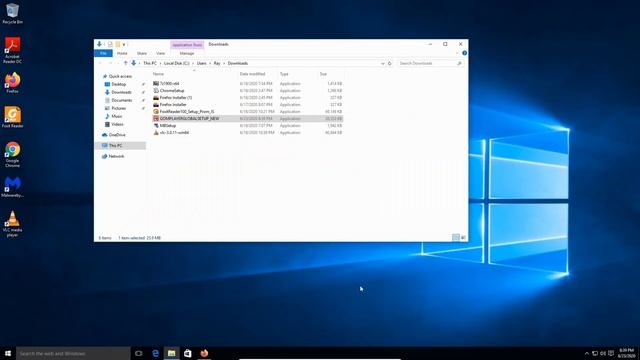Viewport: 640px width, 360px height.
Task: Open the Recycle Bin desktop icon
Action: 12,13
